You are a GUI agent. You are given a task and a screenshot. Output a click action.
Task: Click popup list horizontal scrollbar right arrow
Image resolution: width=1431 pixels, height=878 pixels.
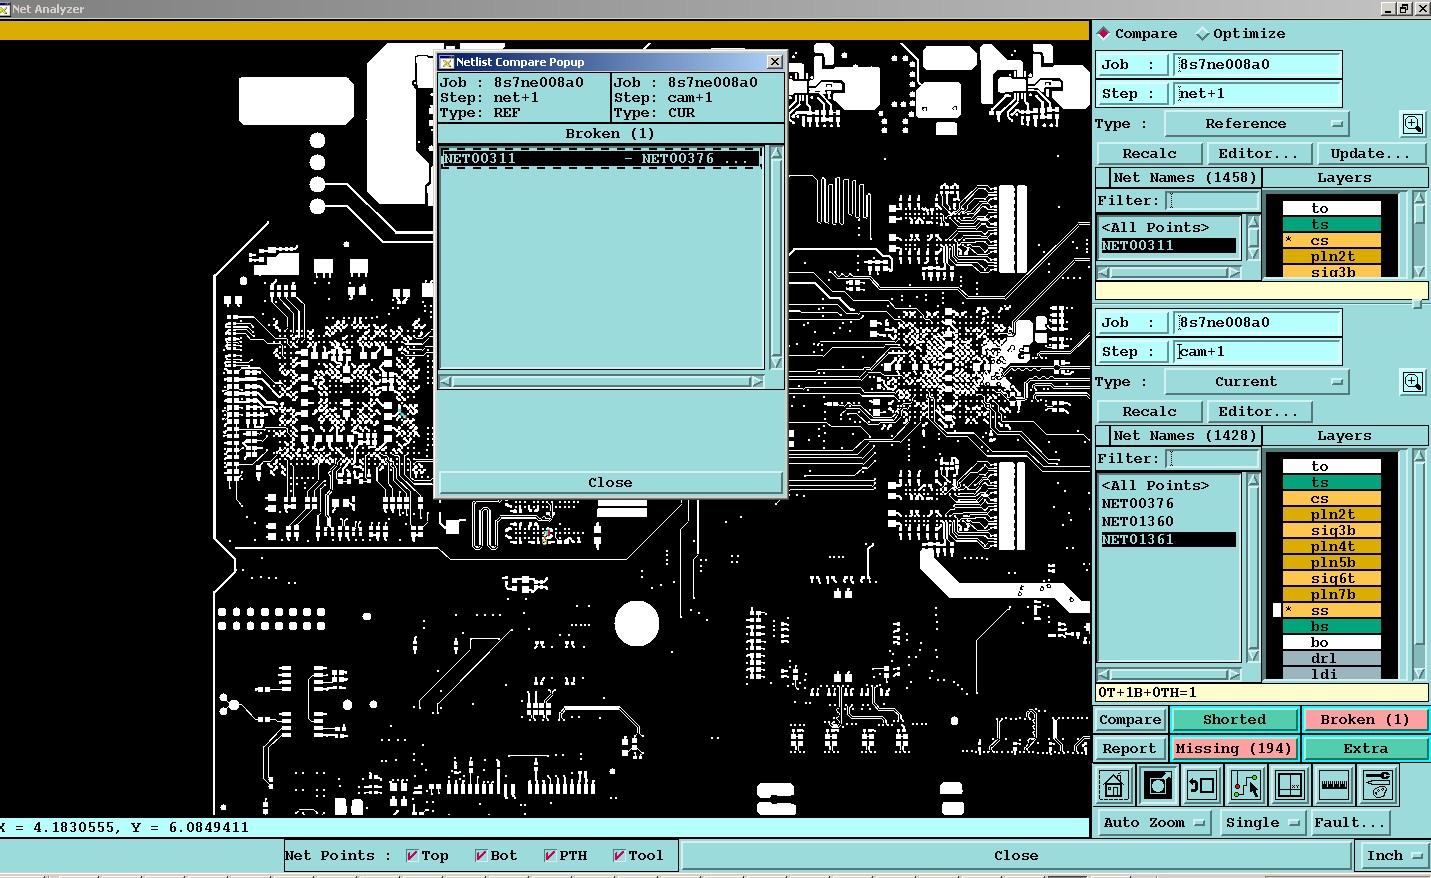coord(757,382)
